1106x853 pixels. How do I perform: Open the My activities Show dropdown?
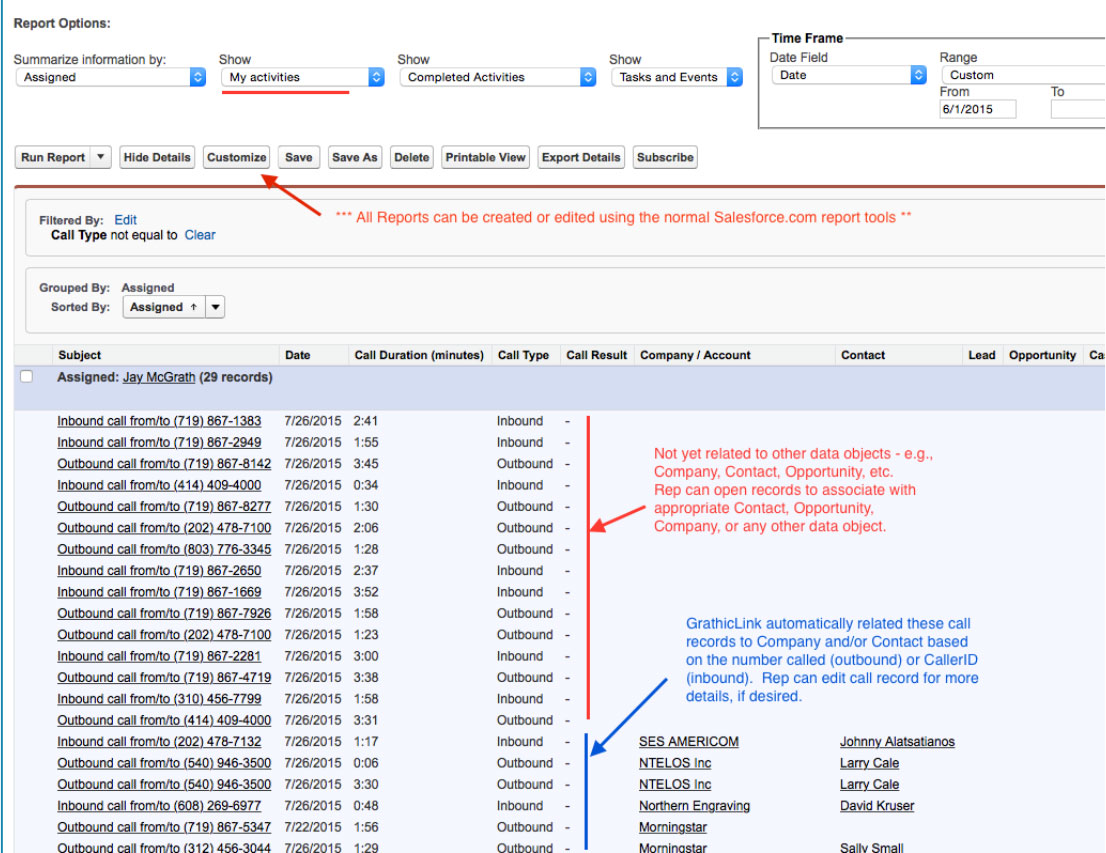tap(302, 77)
